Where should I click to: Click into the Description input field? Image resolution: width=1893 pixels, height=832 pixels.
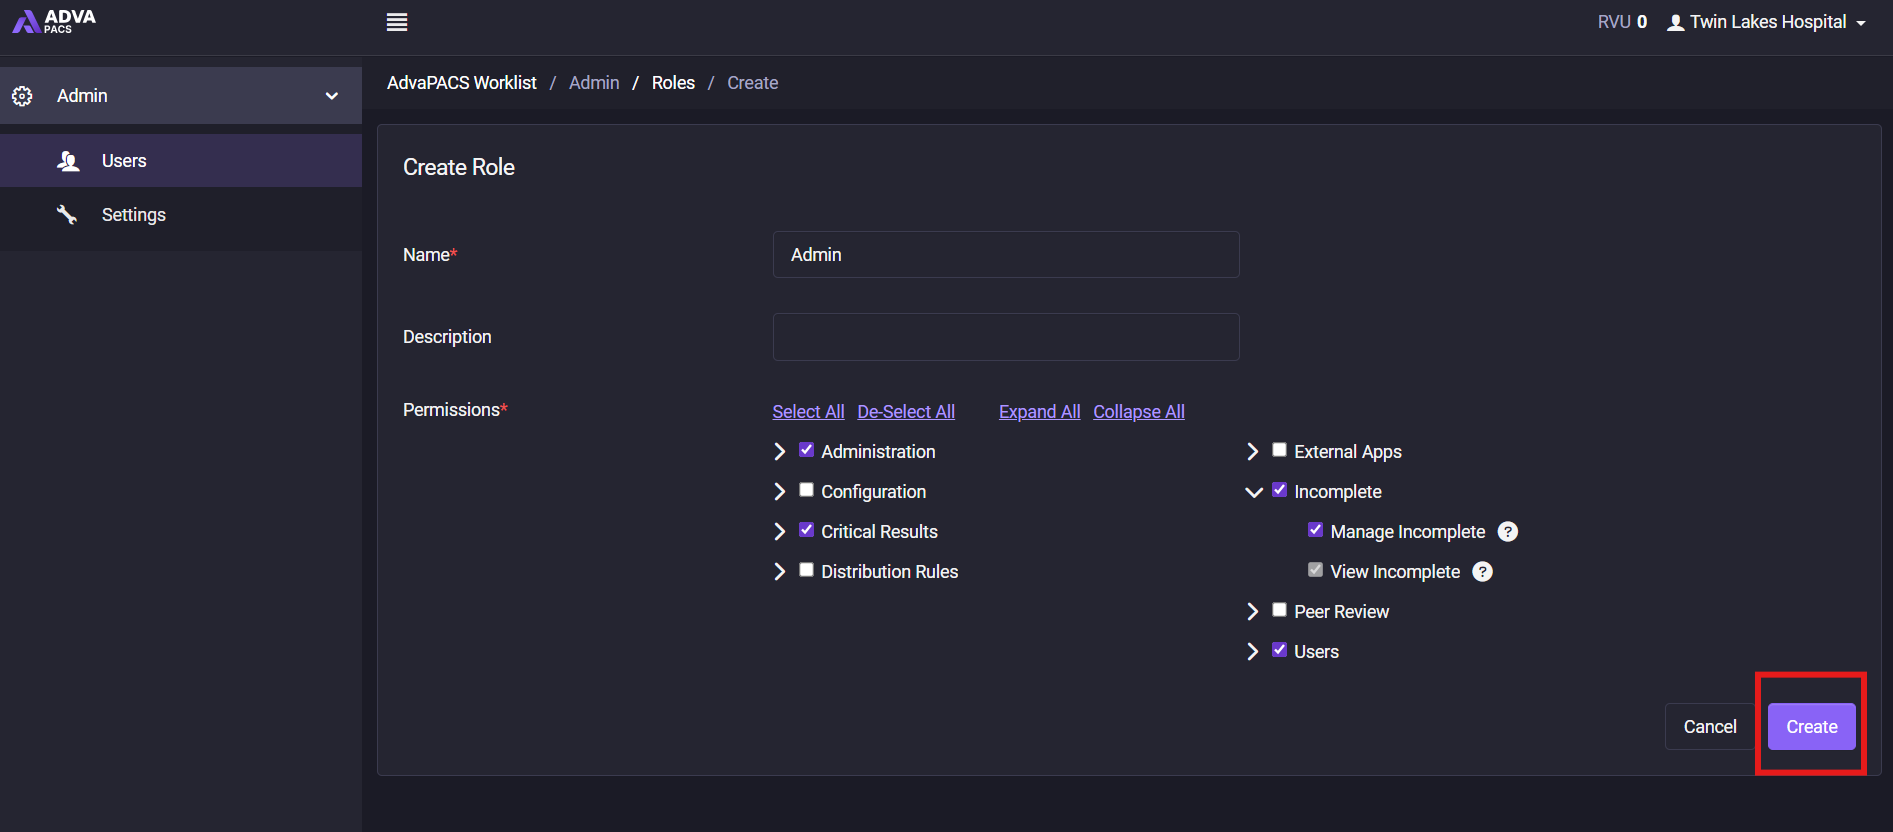point(1006,337)
